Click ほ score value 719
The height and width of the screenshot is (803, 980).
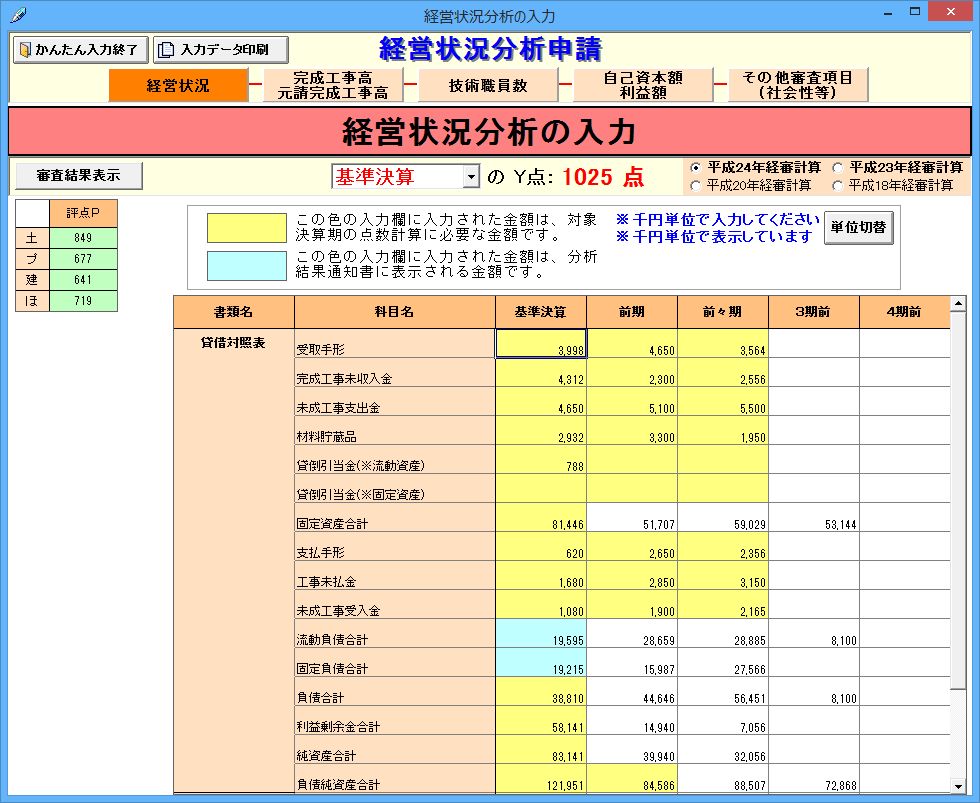(x=83, y=301)
